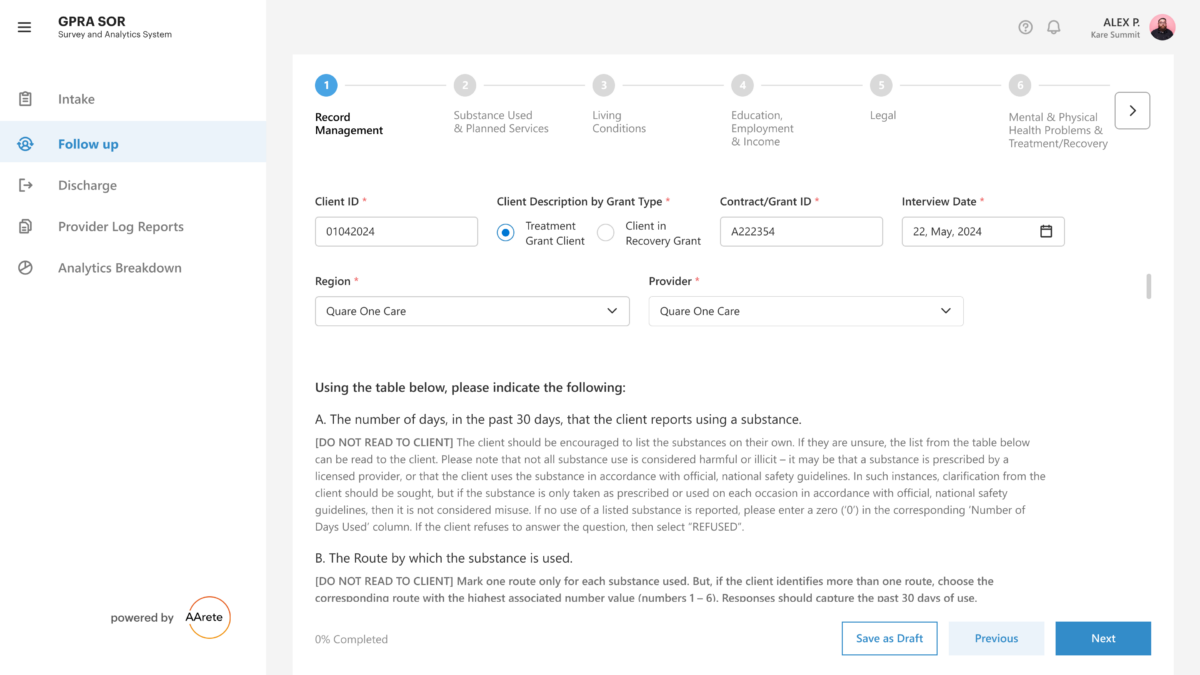The height and width of the screenshot is (675, 1200).
Task: Select step 1 Record Management progress circle
Action: (326, 85)
